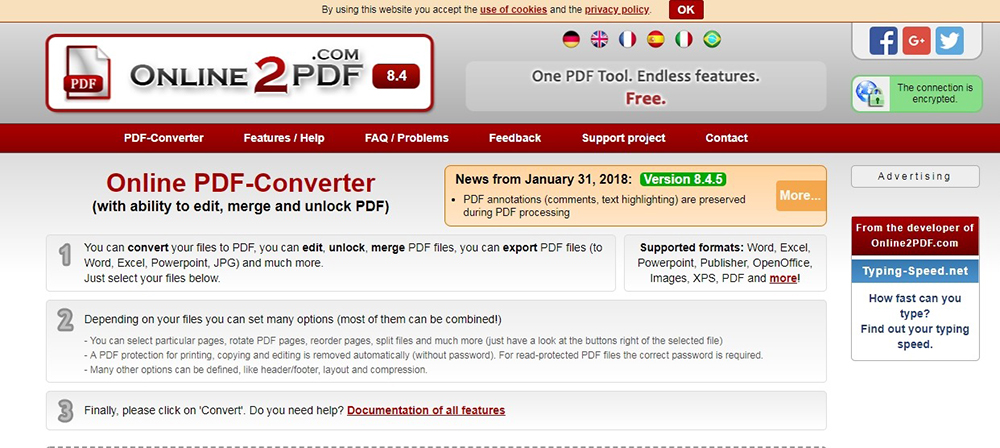
Task: Click the Online2PDF logo
Action: tap(240, 73)
